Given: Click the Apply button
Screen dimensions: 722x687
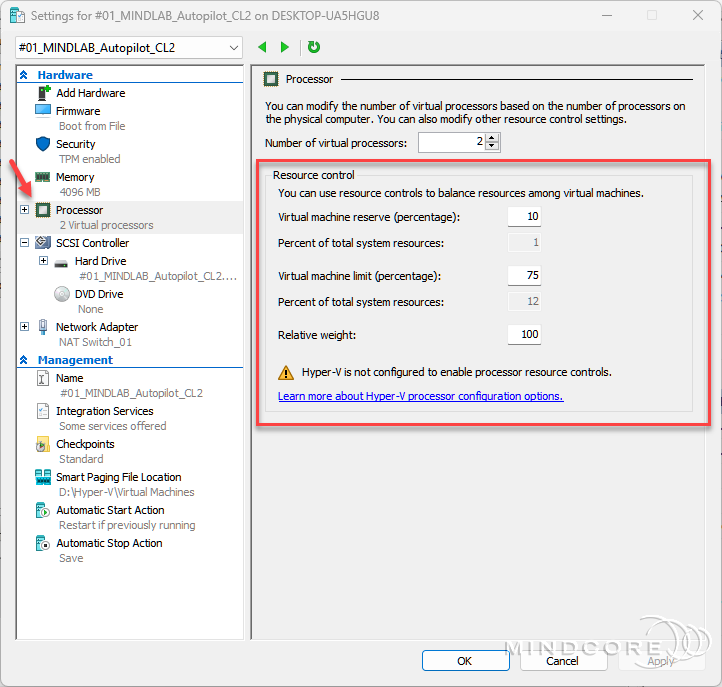Looking at the screenshot, I should pyautogui.click(x=661, y=661).
